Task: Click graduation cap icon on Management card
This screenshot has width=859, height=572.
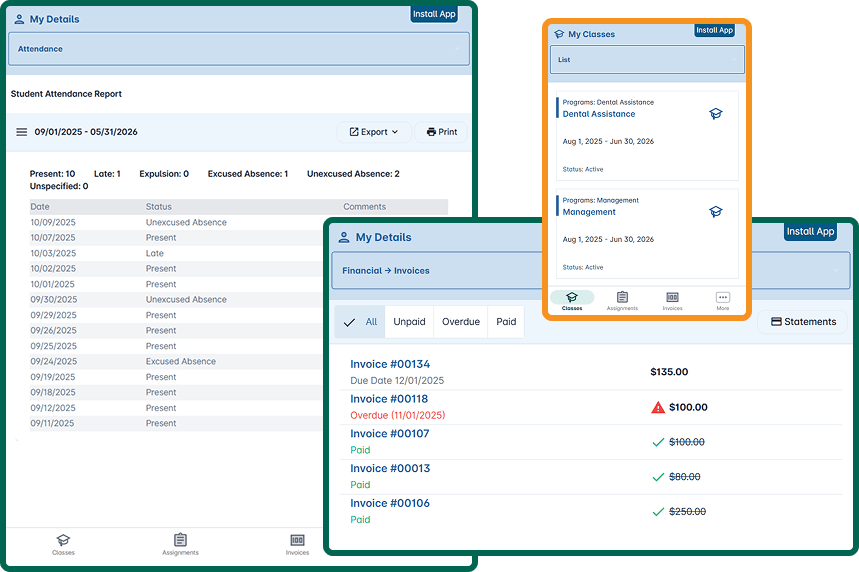Action: (x=715, y=212)
